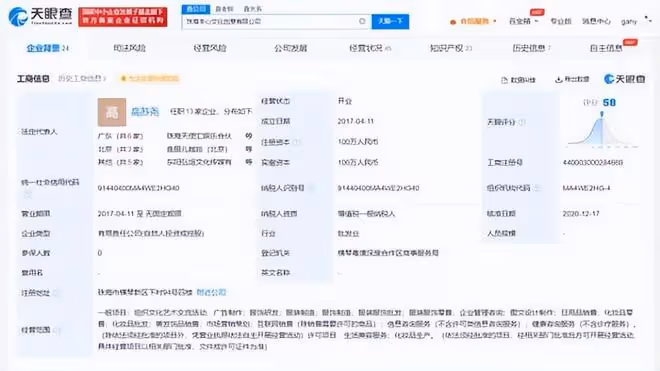Select the 北京 region company row
Viewport: 660px width, 371px height.
click(120, 149)
